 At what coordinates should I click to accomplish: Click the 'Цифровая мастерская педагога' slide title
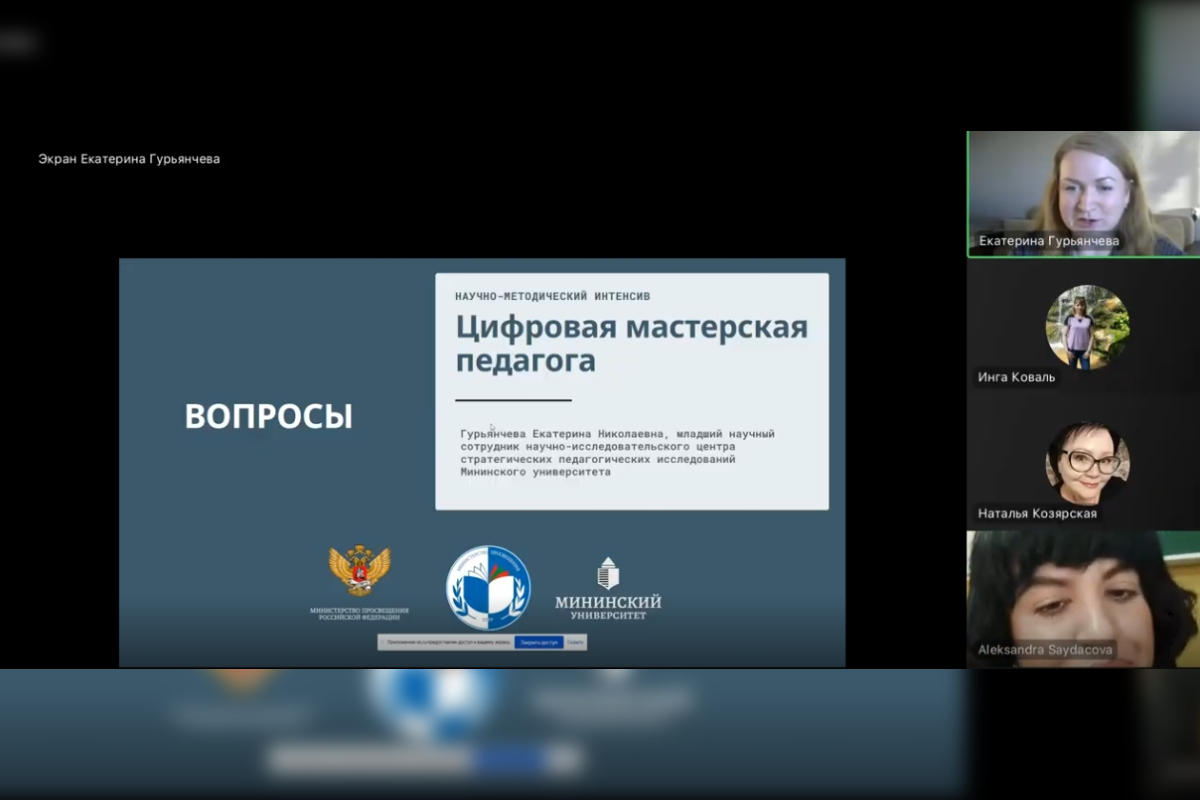click(x=632, y=343)
